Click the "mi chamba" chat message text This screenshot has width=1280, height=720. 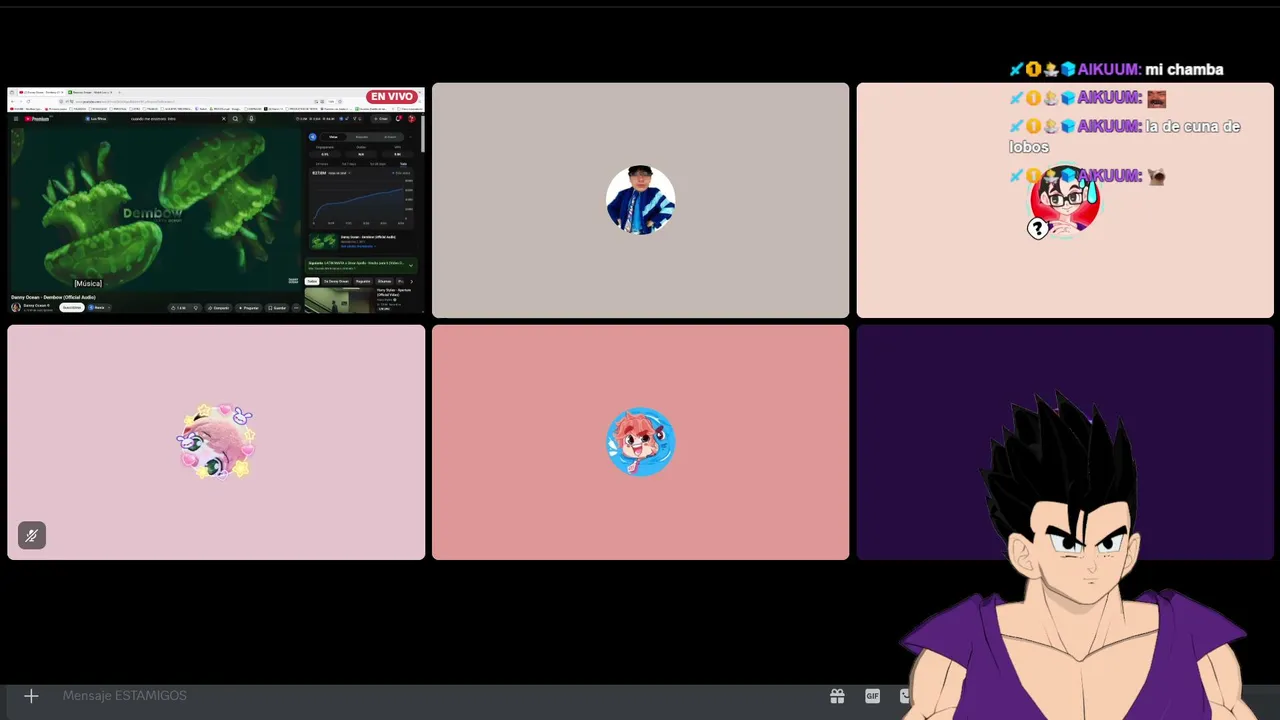pyautogui.click(x=1184, y=70)
